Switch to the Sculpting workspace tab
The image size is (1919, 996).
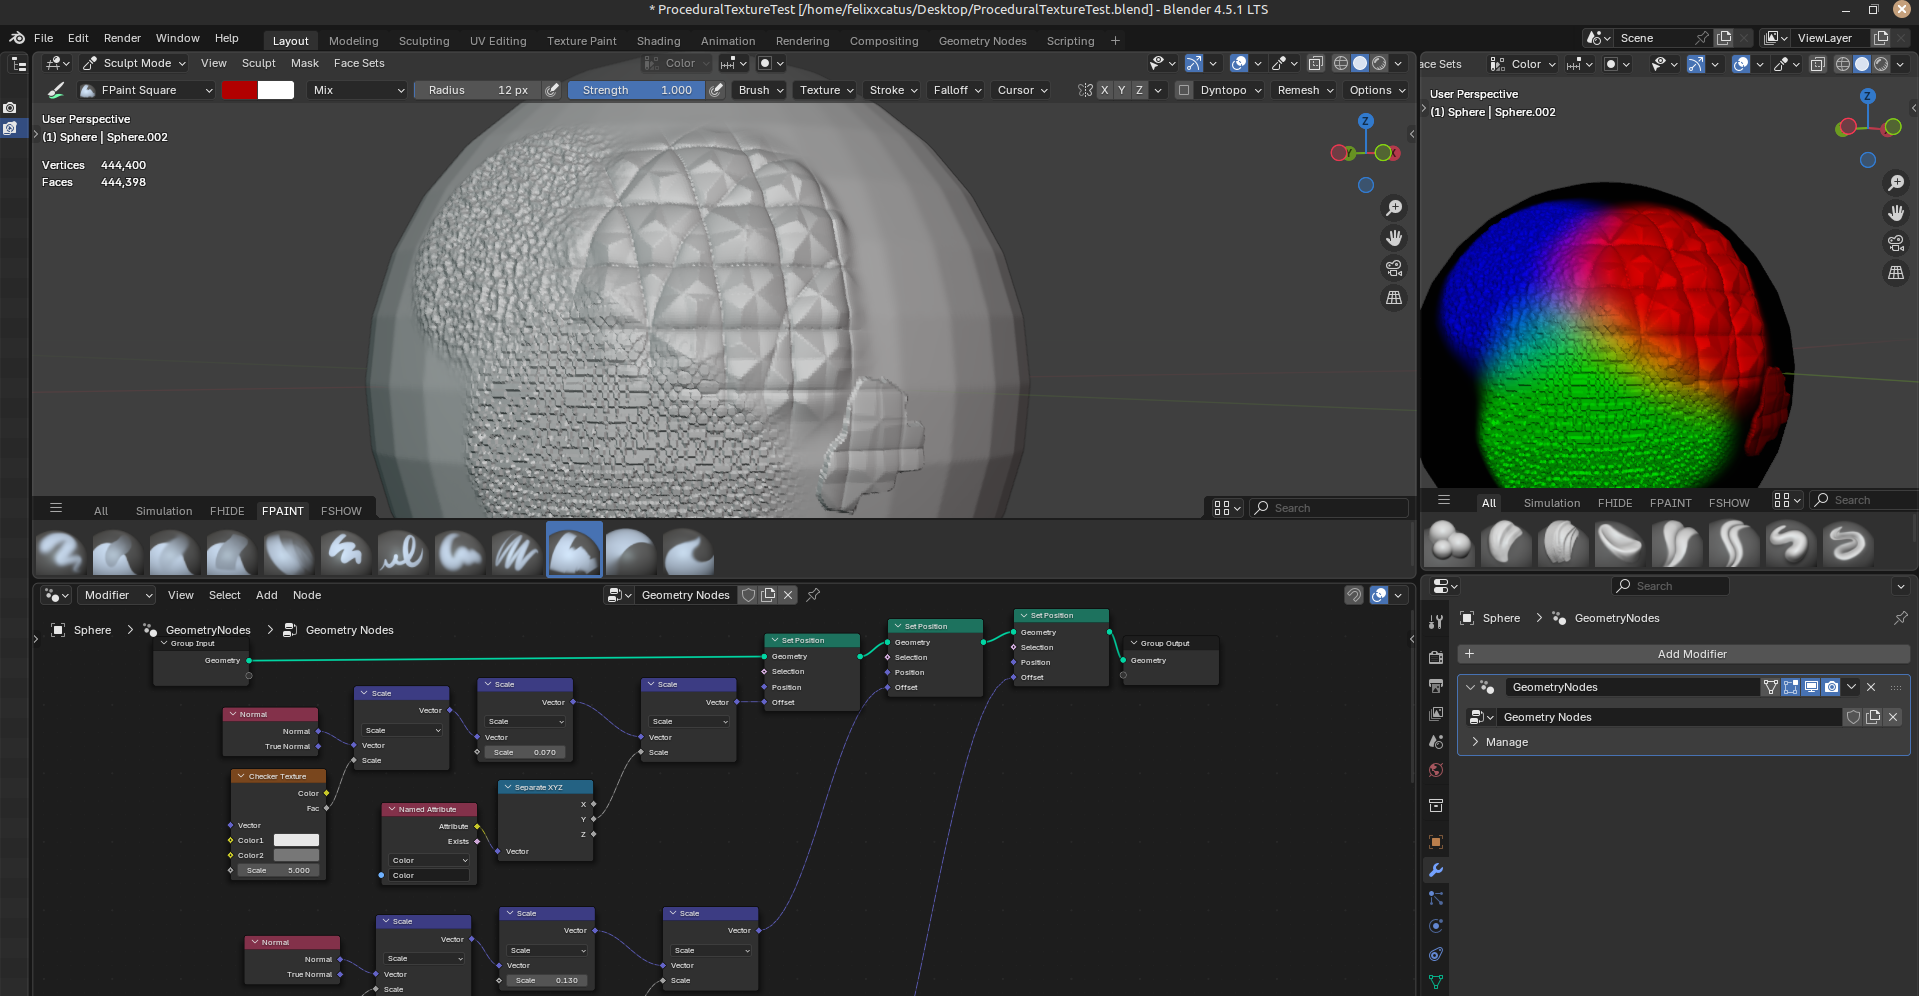coord(424,41)
